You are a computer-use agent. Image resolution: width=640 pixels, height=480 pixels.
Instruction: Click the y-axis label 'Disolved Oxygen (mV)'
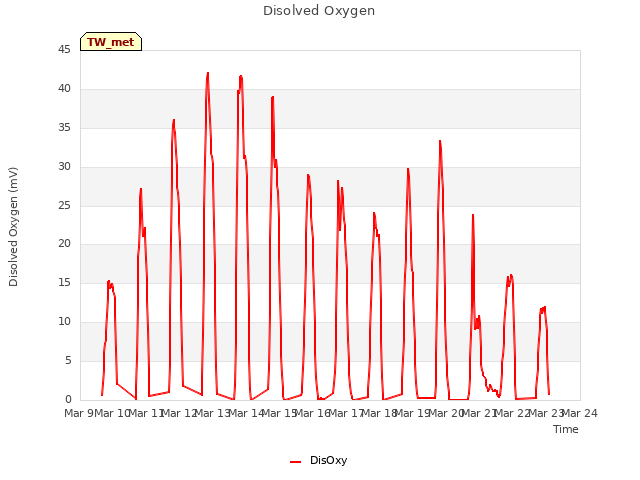coord(13,227)
